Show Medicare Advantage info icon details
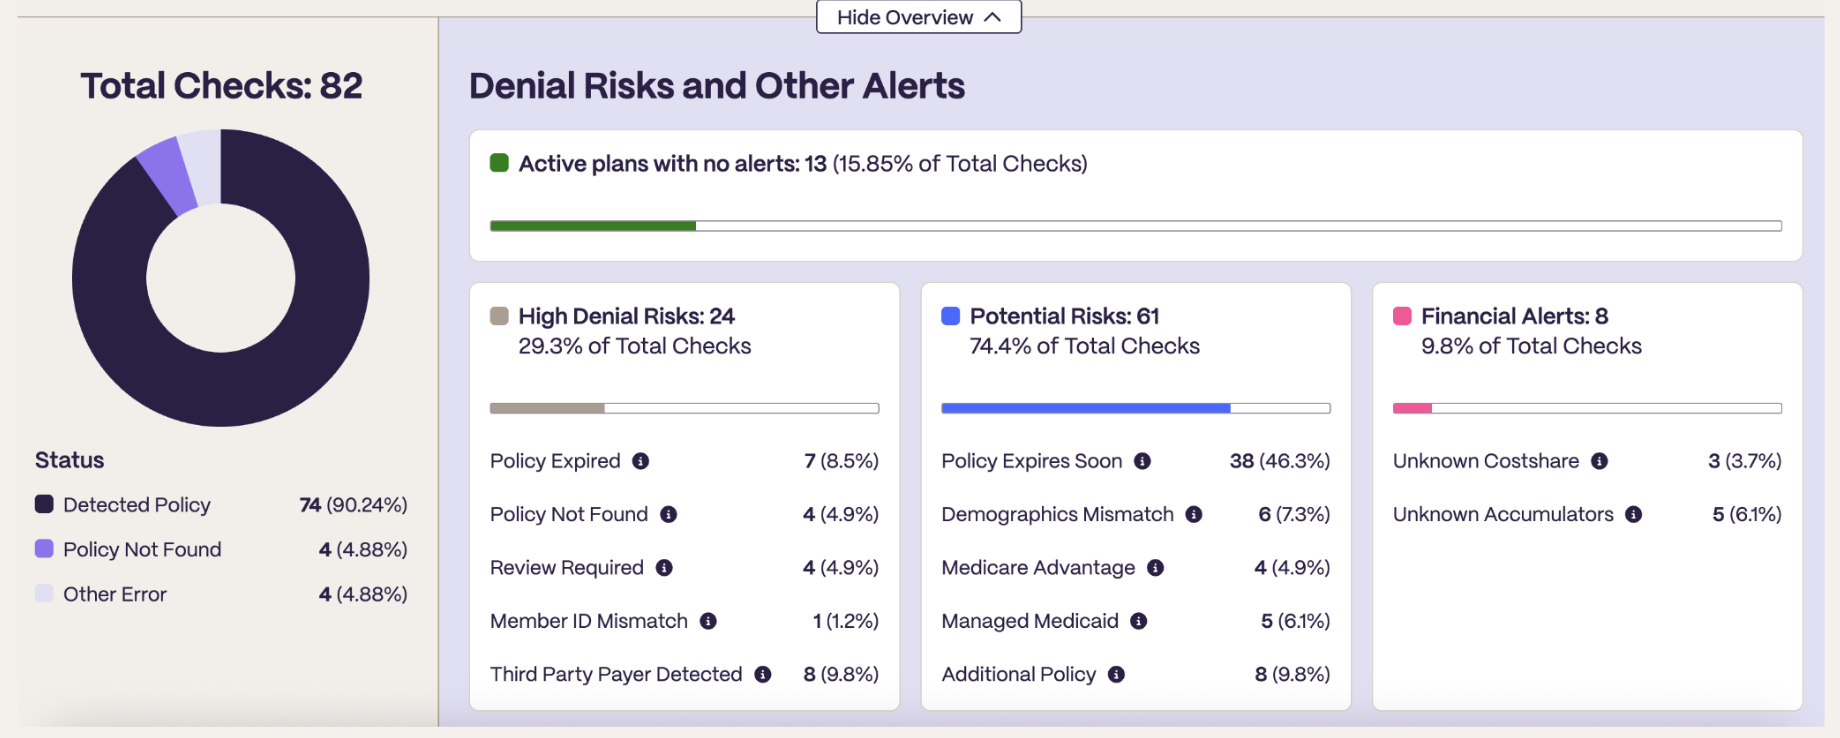1840x738 pixels. click(1155, 568)
